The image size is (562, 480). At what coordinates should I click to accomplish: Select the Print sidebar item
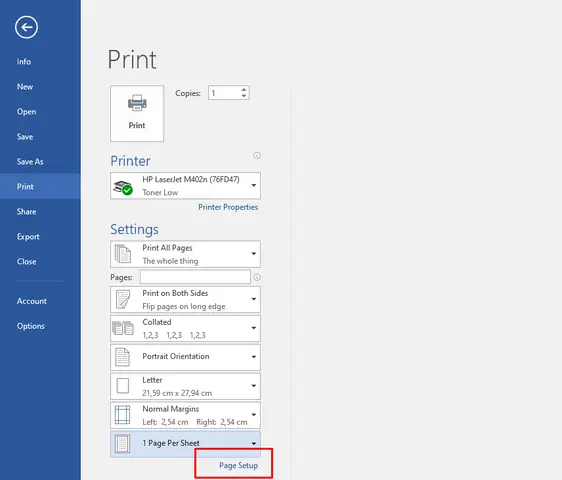(x=40, y=186)
